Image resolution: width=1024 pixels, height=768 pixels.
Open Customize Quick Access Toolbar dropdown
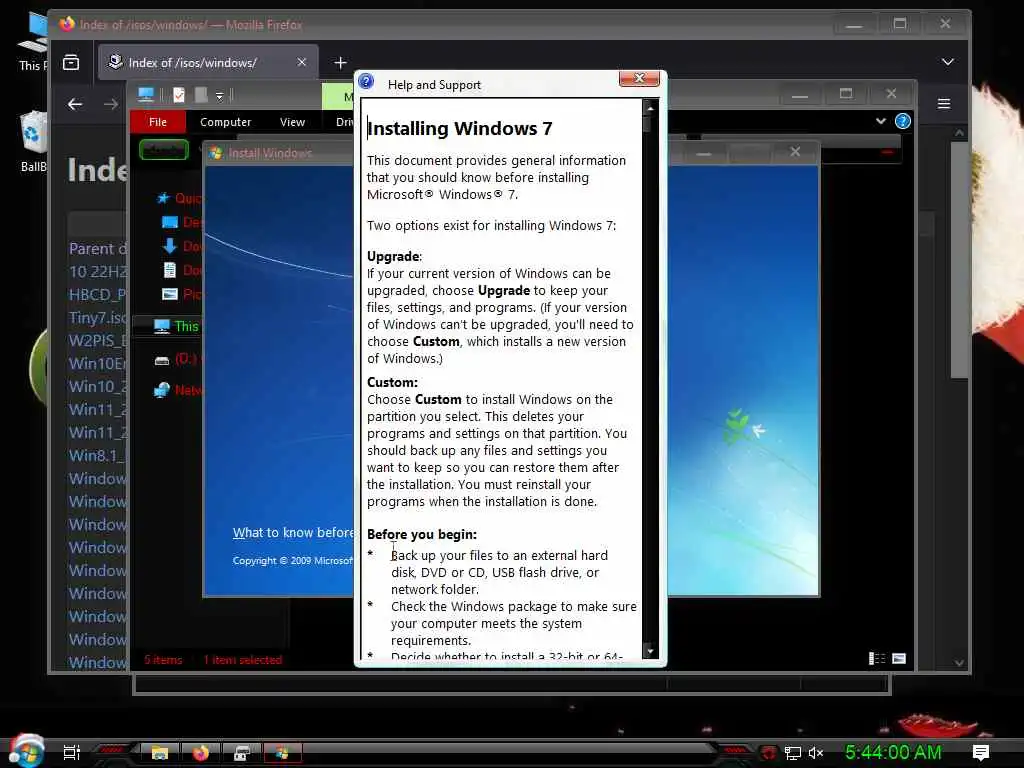[219, 96]
